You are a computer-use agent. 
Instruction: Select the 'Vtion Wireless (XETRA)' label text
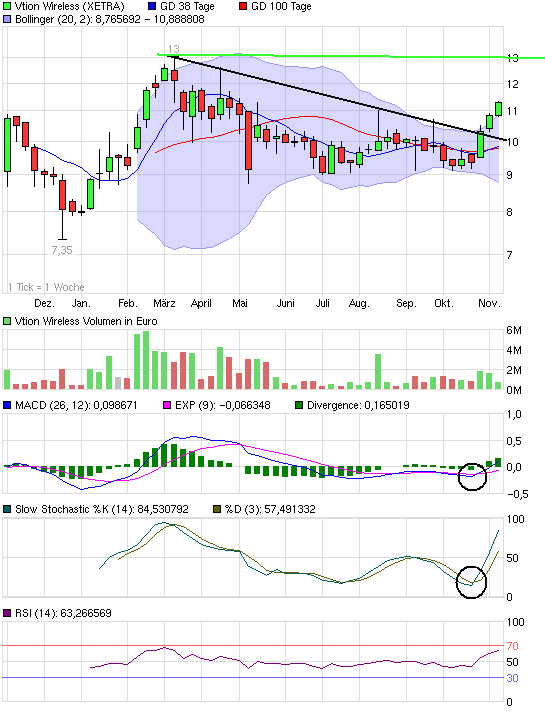tap(70, 6)
